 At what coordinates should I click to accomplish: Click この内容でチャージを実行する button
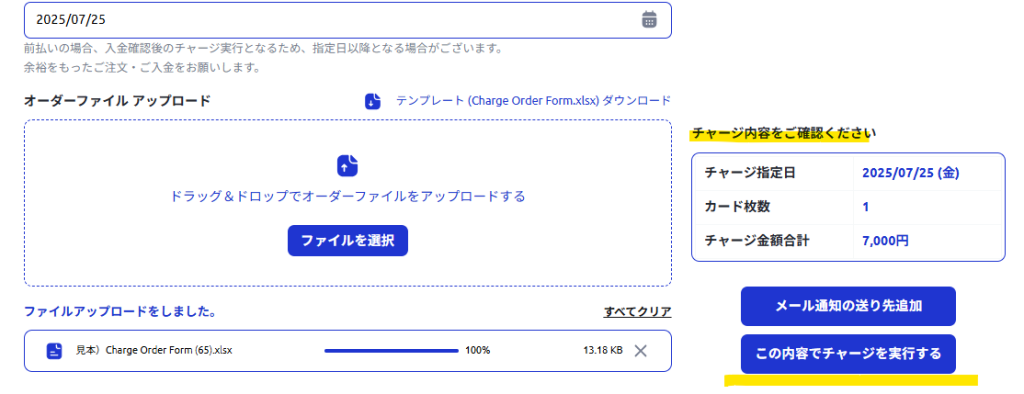[x=848, y=354]
